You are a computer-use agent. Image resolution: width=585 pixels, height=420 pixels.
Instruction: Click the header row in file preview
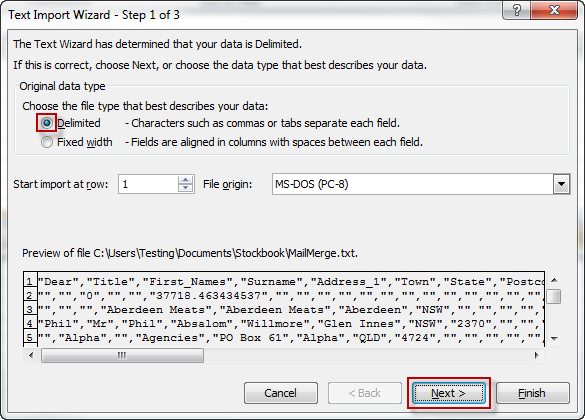pos(284,282)
